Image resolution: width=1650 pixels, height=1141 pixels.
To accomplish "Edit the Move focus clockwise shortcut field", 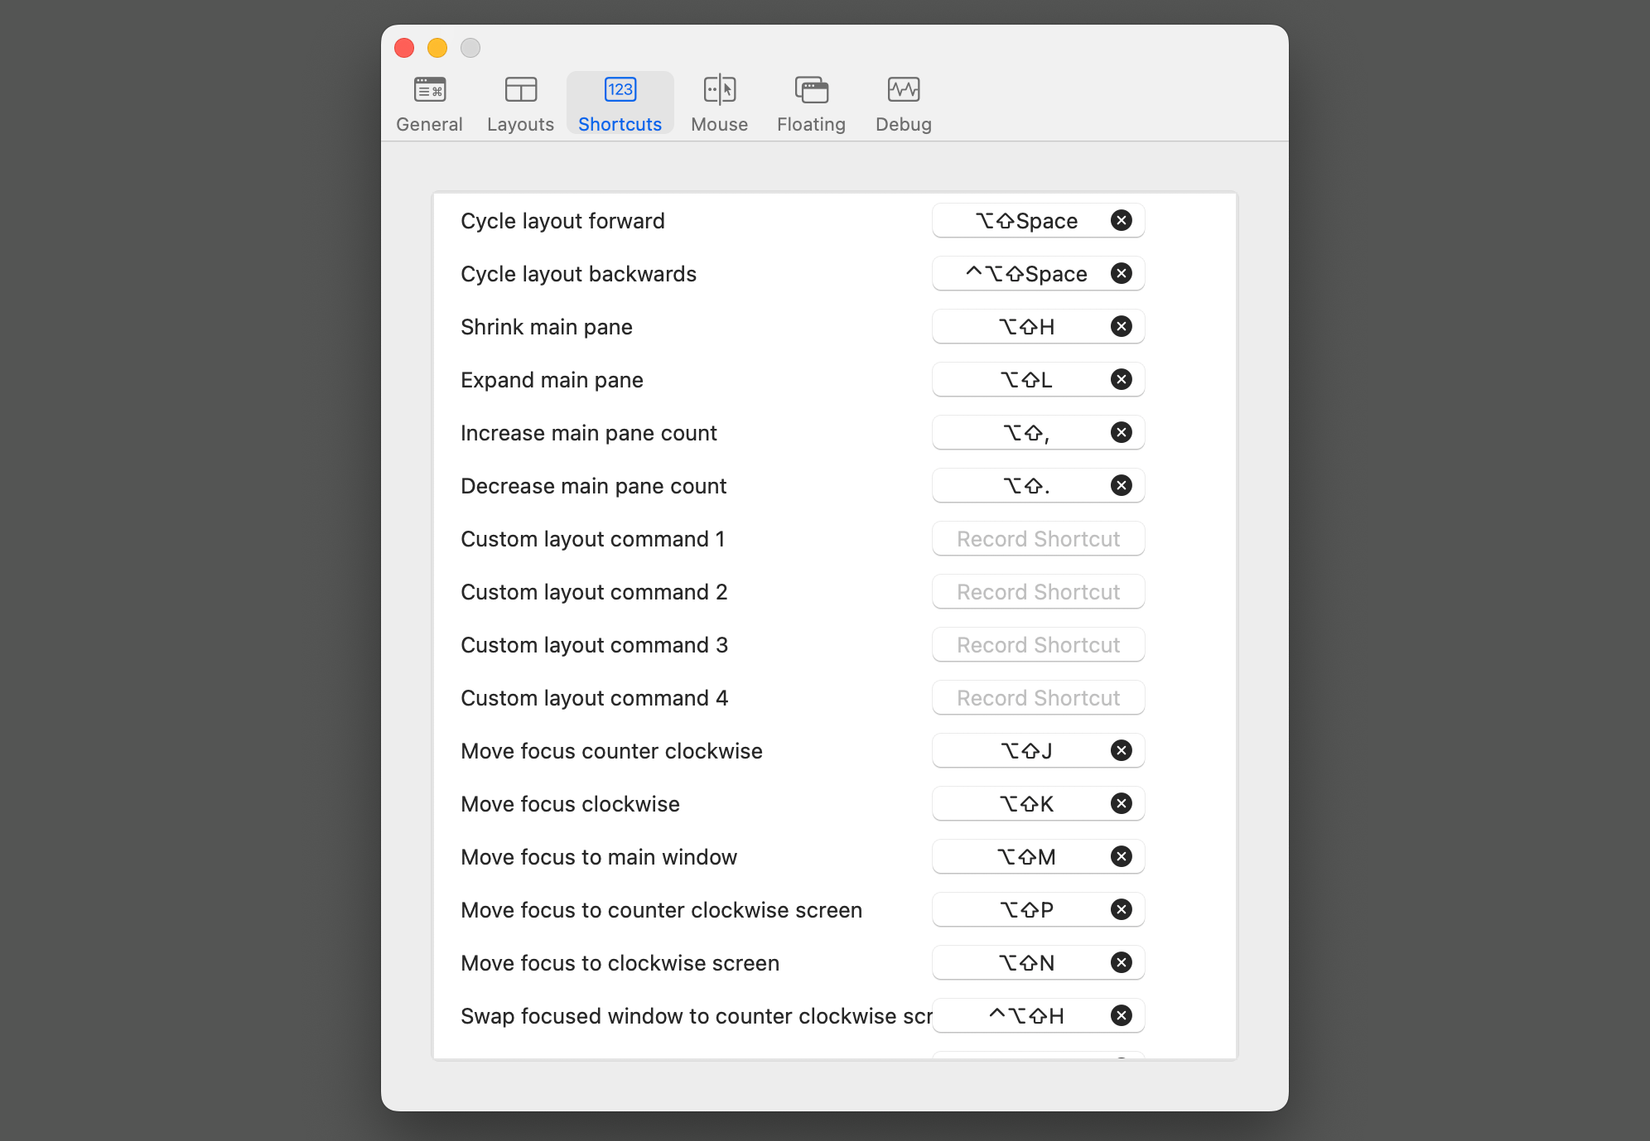I will [x=1025, y=804].
